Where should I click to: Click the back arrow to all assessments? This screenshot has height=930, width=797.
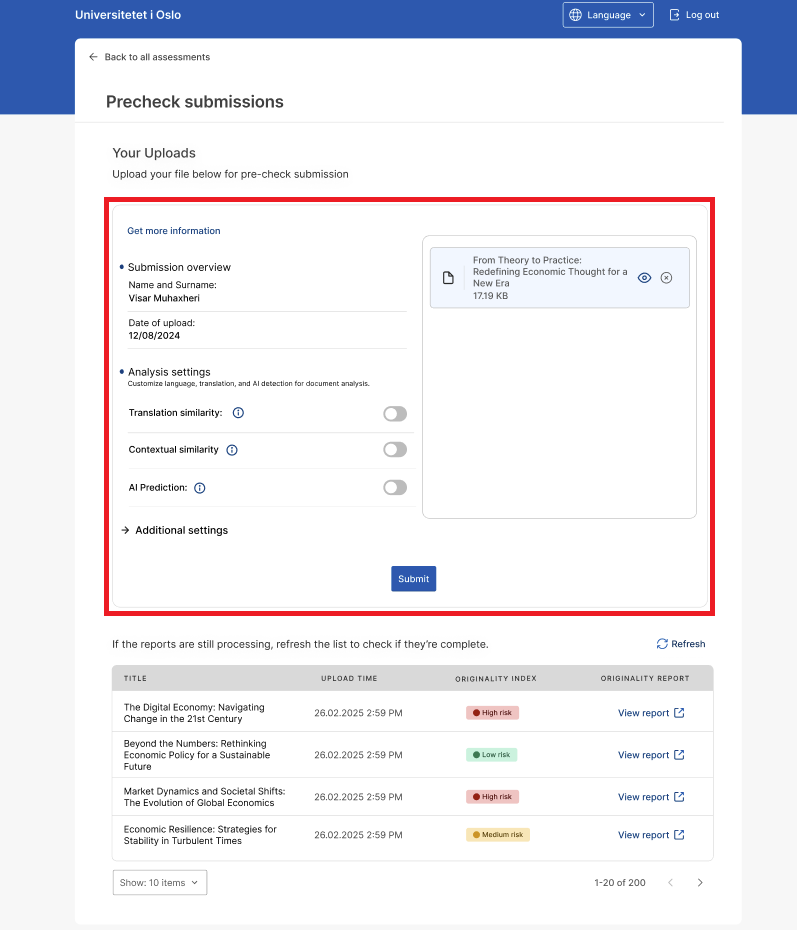click(x=93, y=57)
